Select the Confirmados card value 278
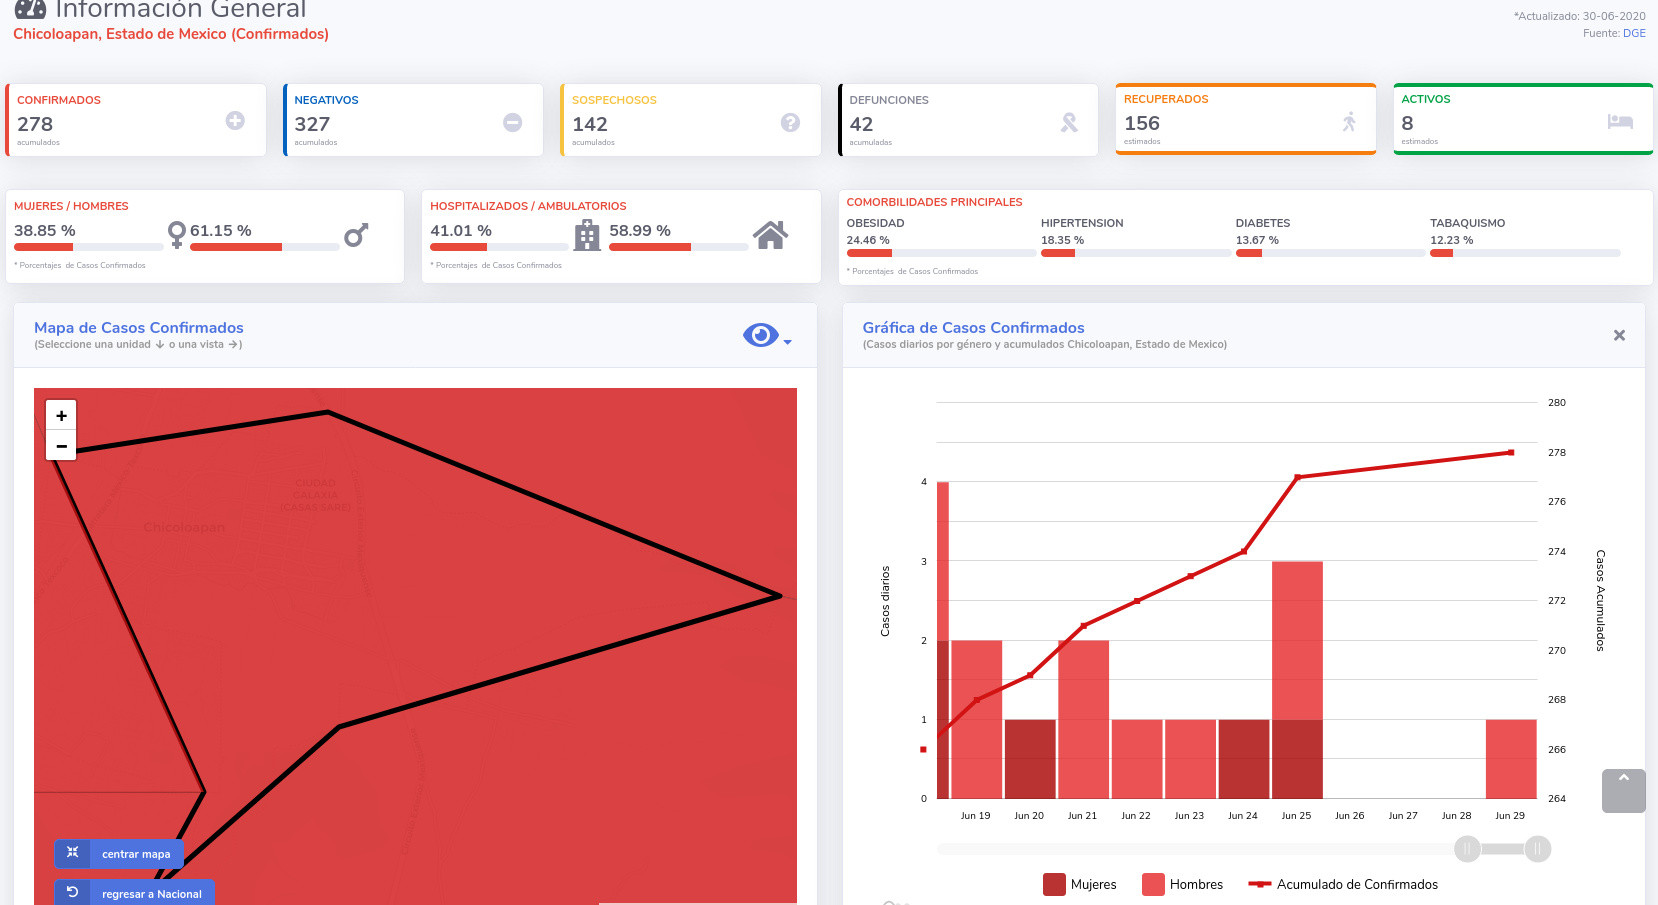Screen dimensions: 1658x905 point(35,124)
